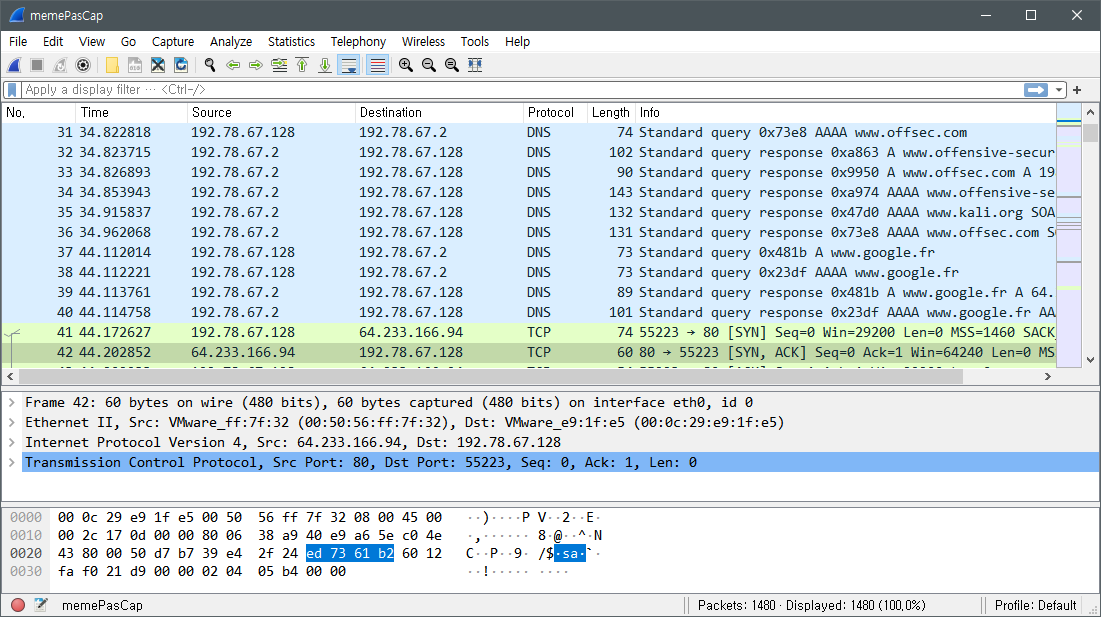Screen dimensions: 1101x617
Task: Open the Capture menu
Action: click(x=173, y=41)
